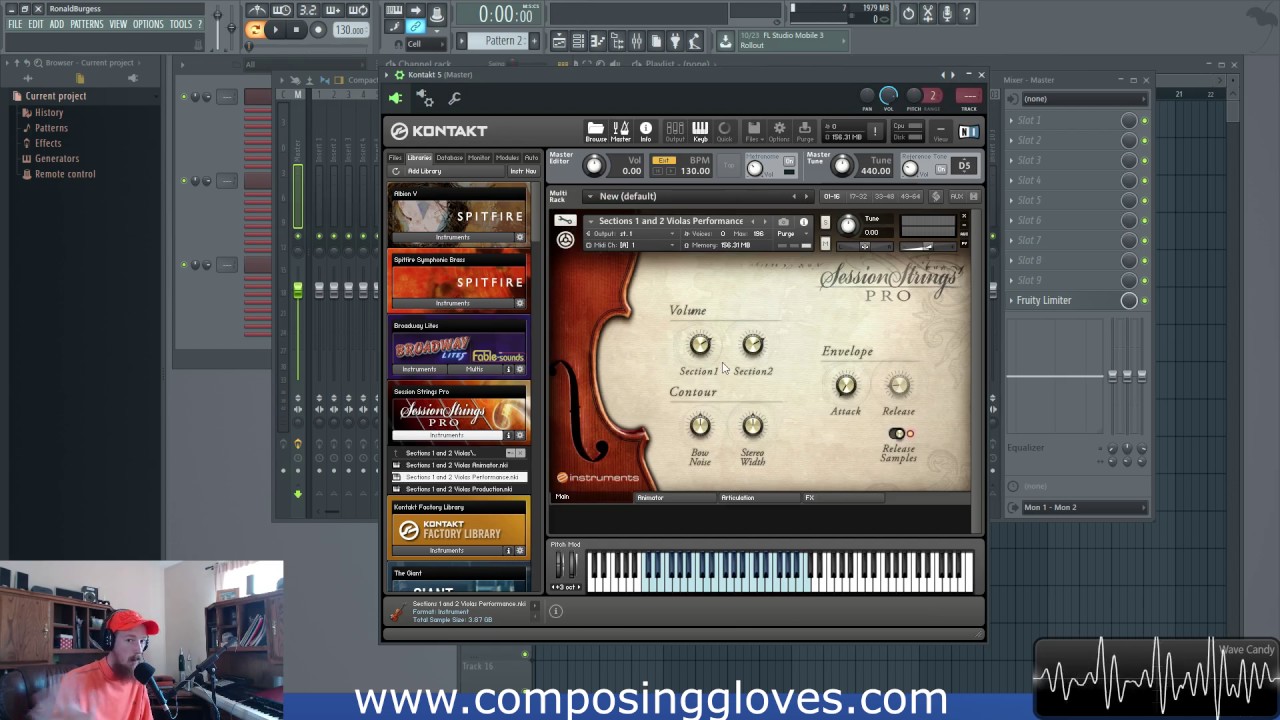This screenshot has width=1280, height=720.
Task: Toggle the Ext tempo sync button
Action: [x=663, y=160]
